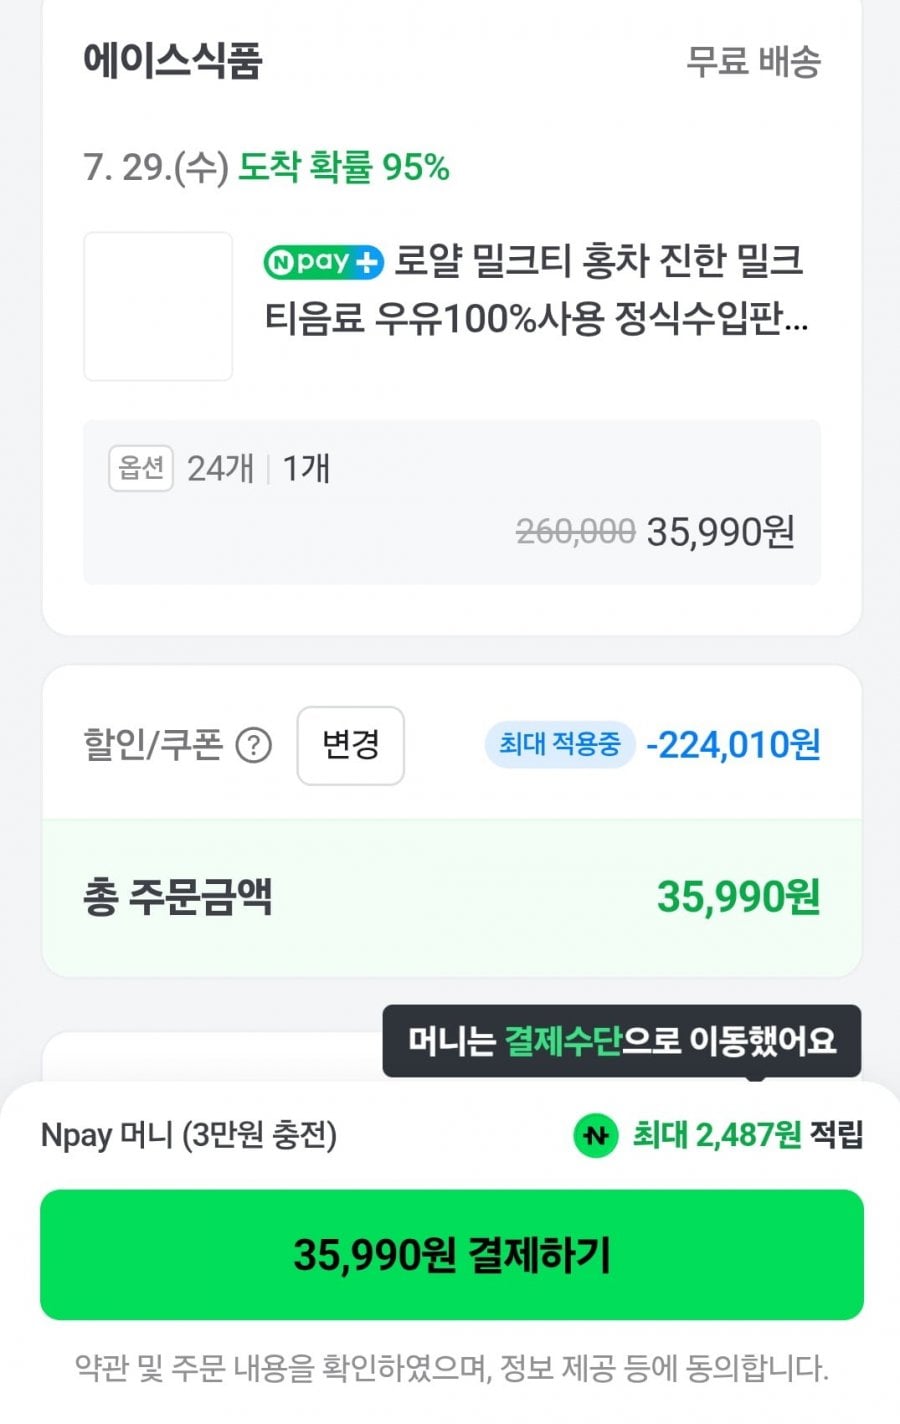The image size is (900, 1424).
Task: Tap the discount/coupon help question mark icon
Action: 253,745
